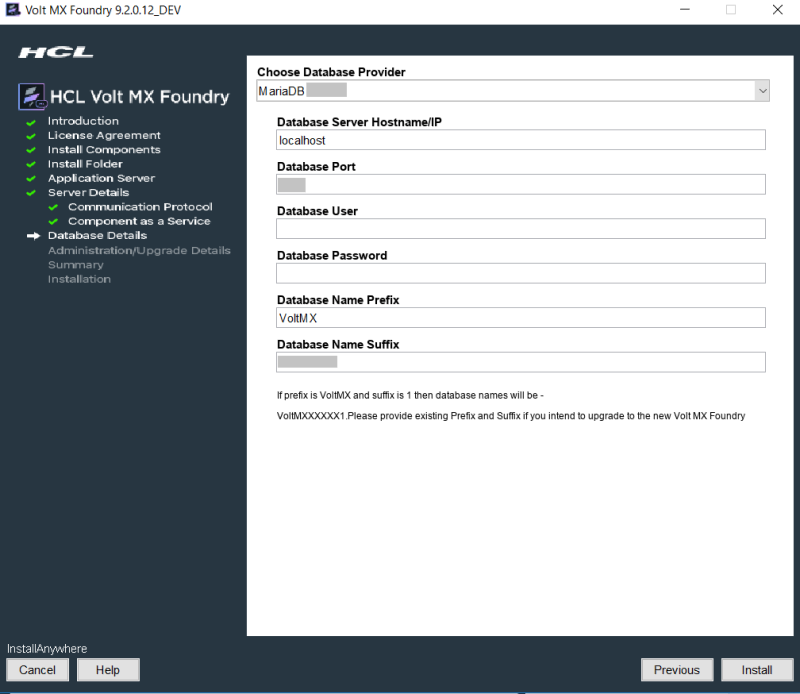Select the Install Components step
Screen dimensions: 800x694
coord(104,150)
